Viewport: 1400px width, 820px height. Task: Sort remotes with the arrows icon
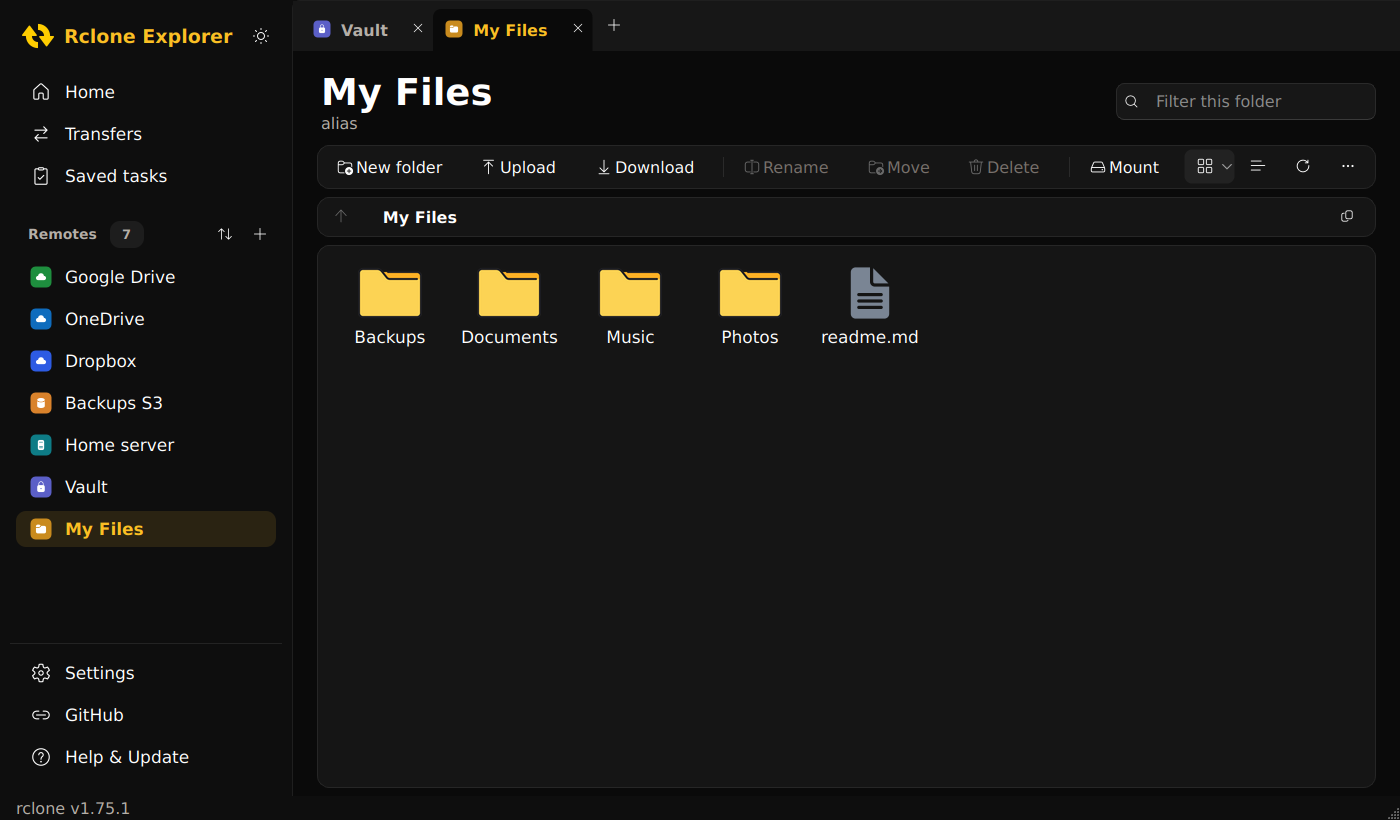coord(225,234)
